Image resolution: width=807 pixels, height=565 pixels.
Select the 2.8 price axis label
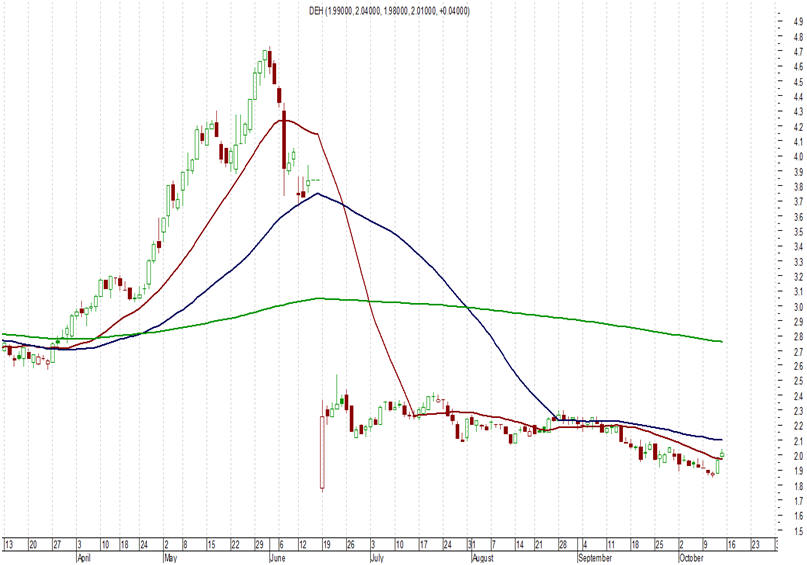click(x=798, y=337)
